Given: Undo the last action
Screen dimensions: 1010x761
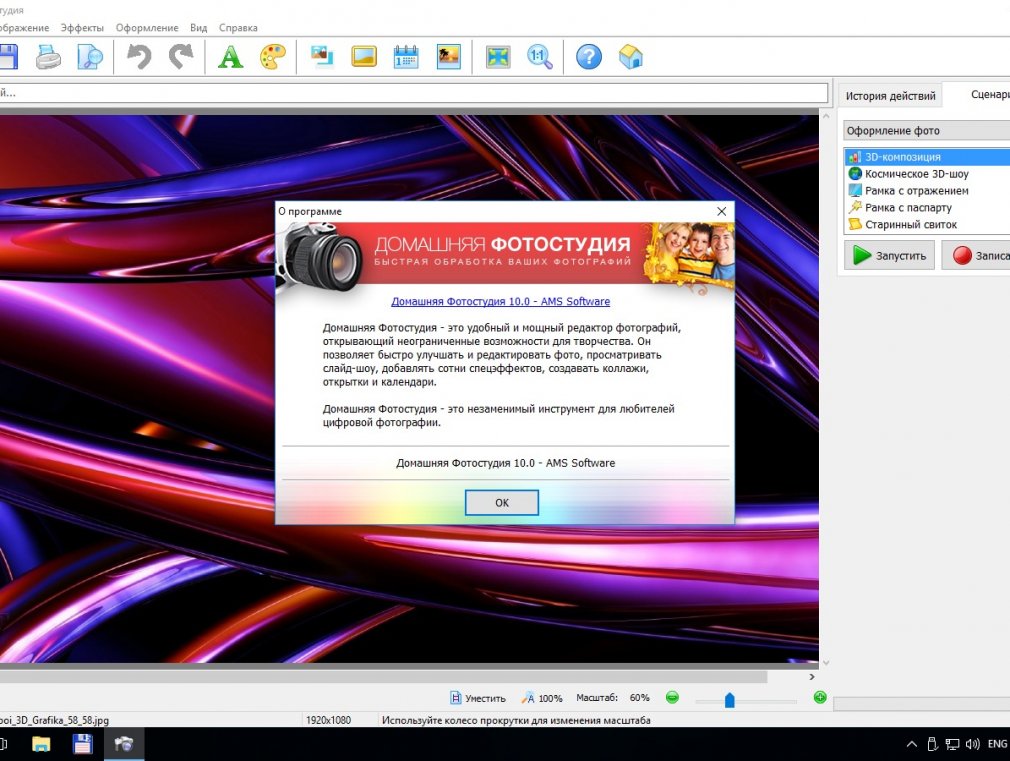Looking at the screenshot, I should pos(138,57).
